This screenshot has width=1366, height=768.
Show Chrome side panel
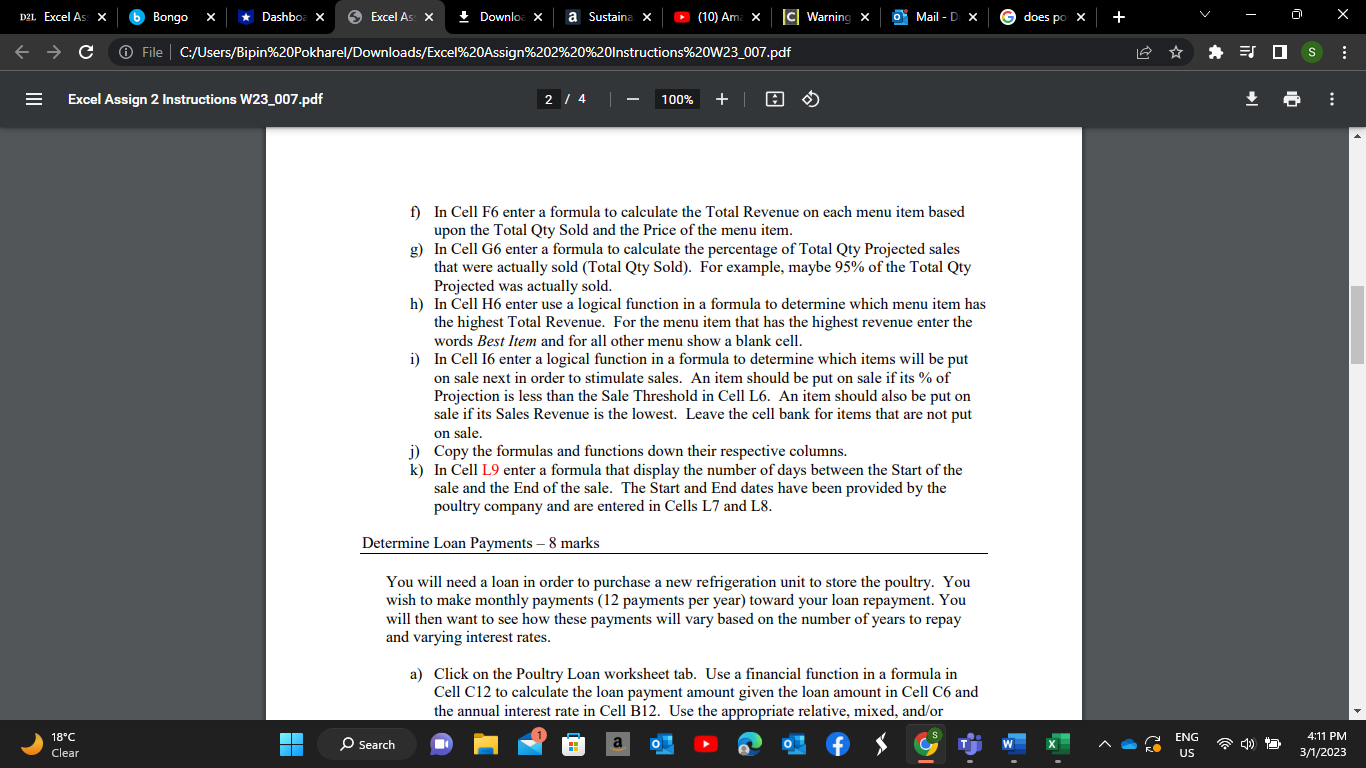1280,52
